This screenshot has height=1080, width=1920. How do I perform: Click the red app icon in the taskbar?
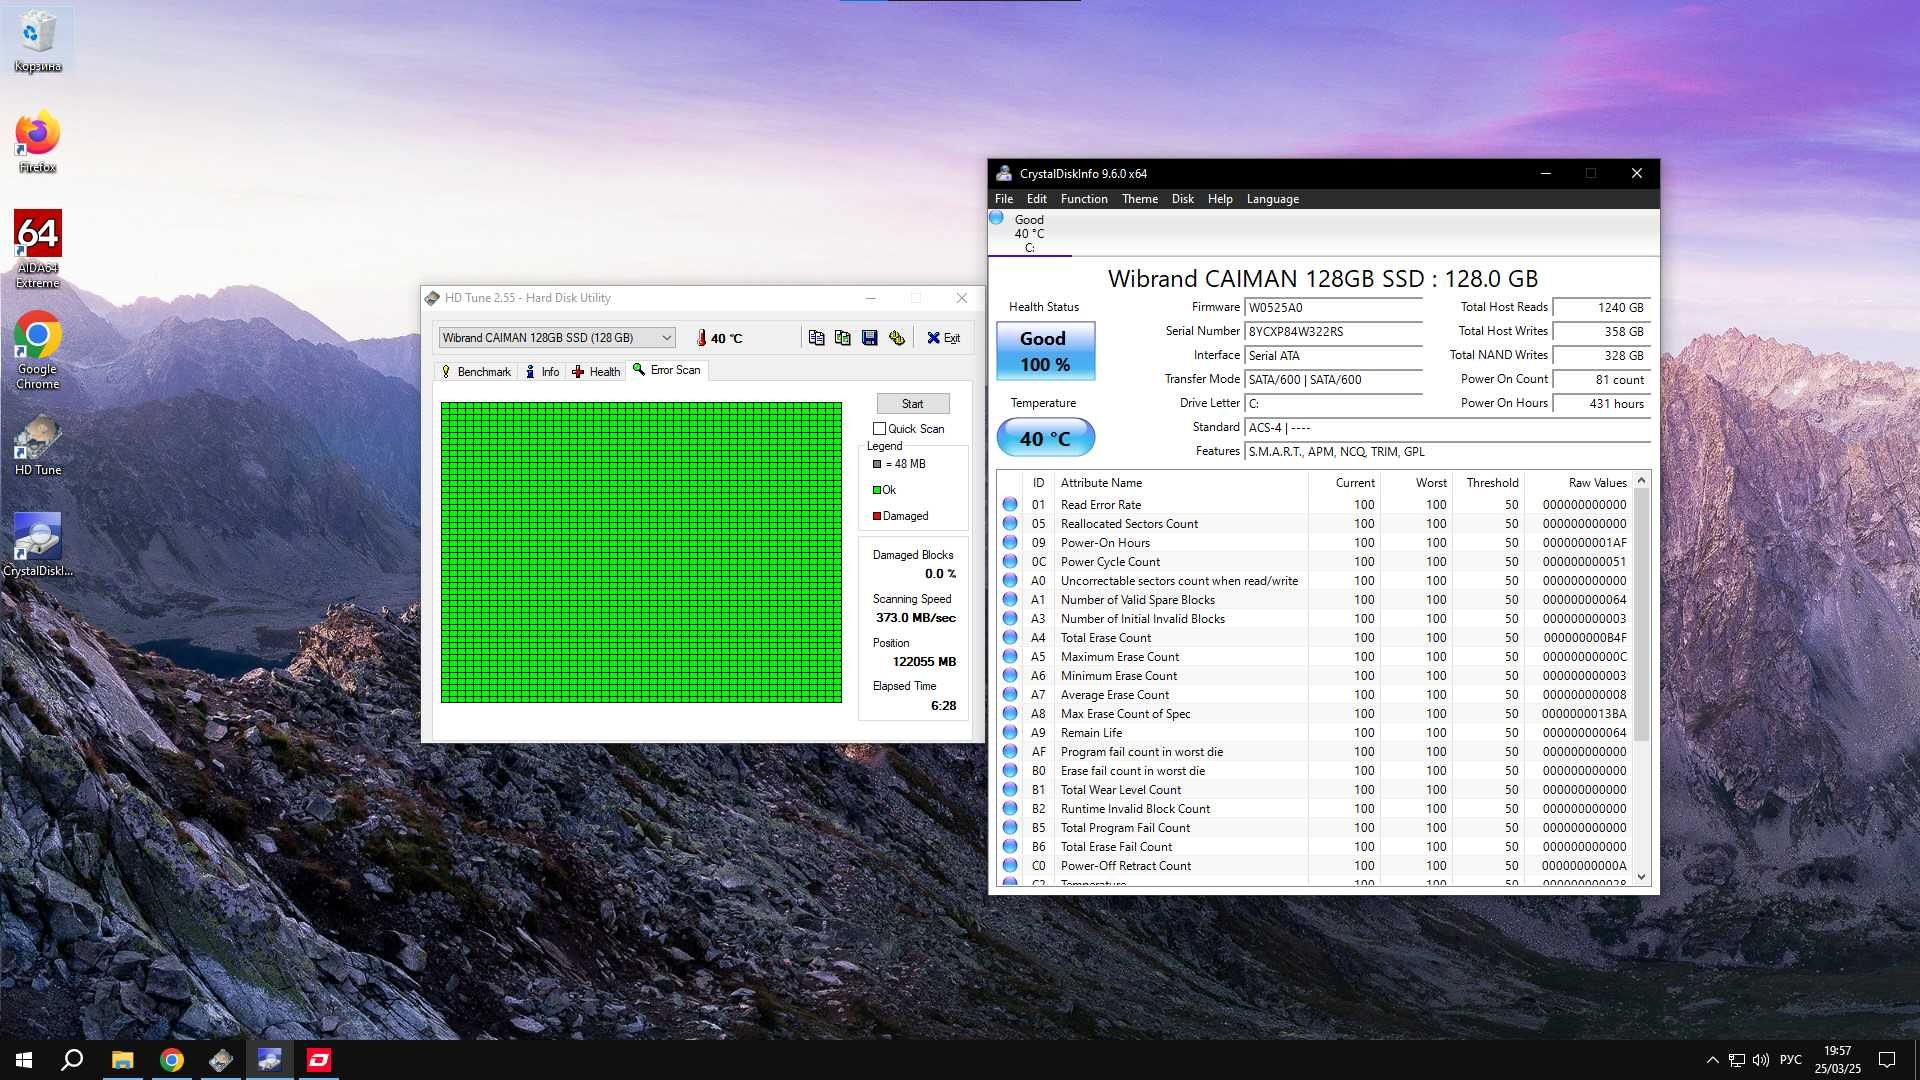click(x=319, y=1060)
